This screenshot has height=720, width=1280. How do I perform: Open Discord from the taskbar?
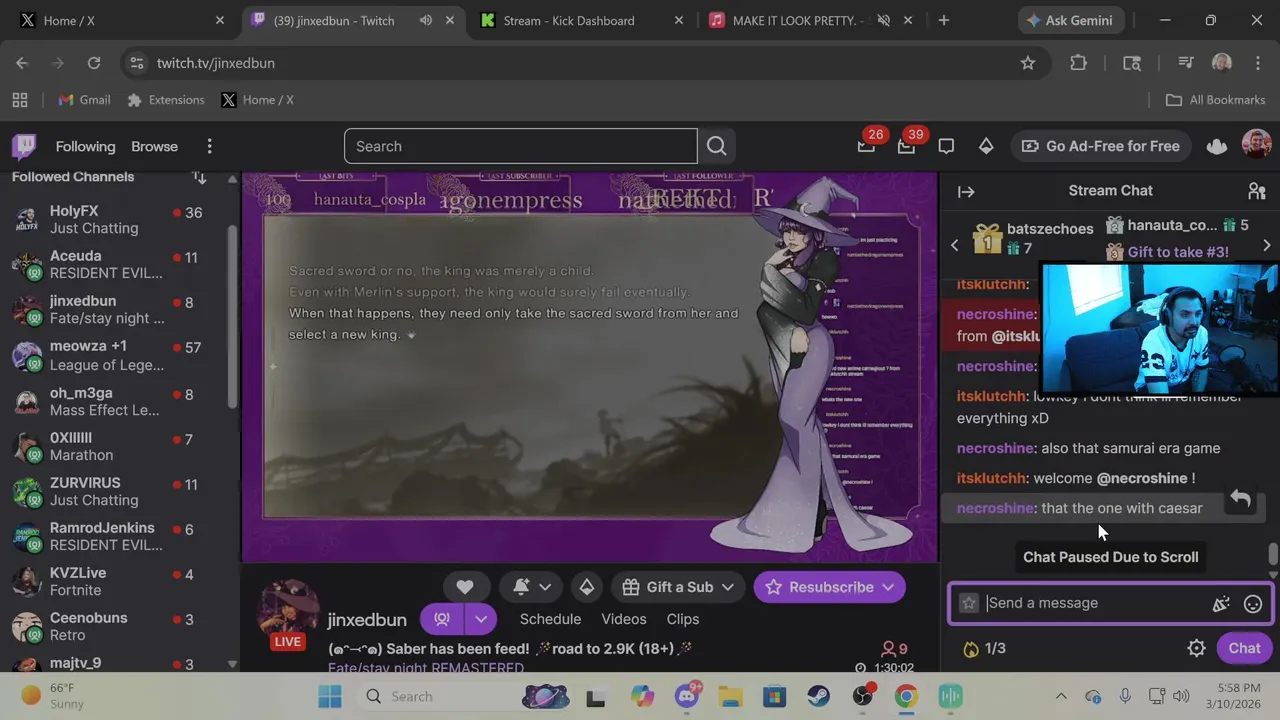[687, 696]
